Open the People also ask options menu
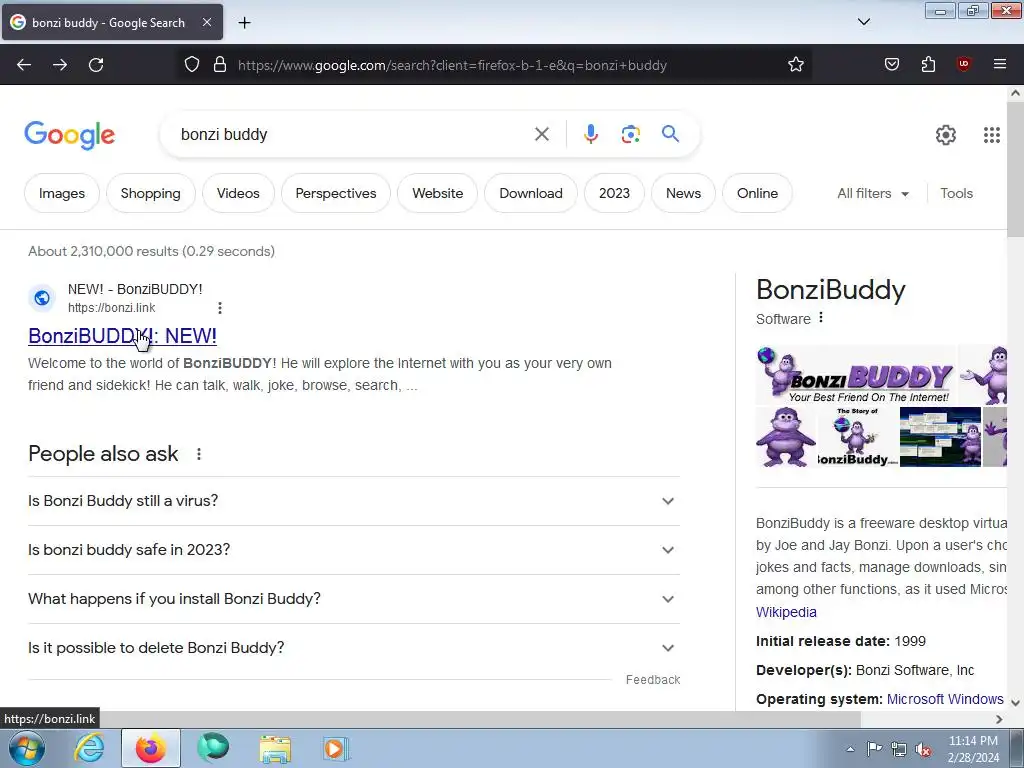This screenshot has width=1024, height=768. tap(199, 454)
